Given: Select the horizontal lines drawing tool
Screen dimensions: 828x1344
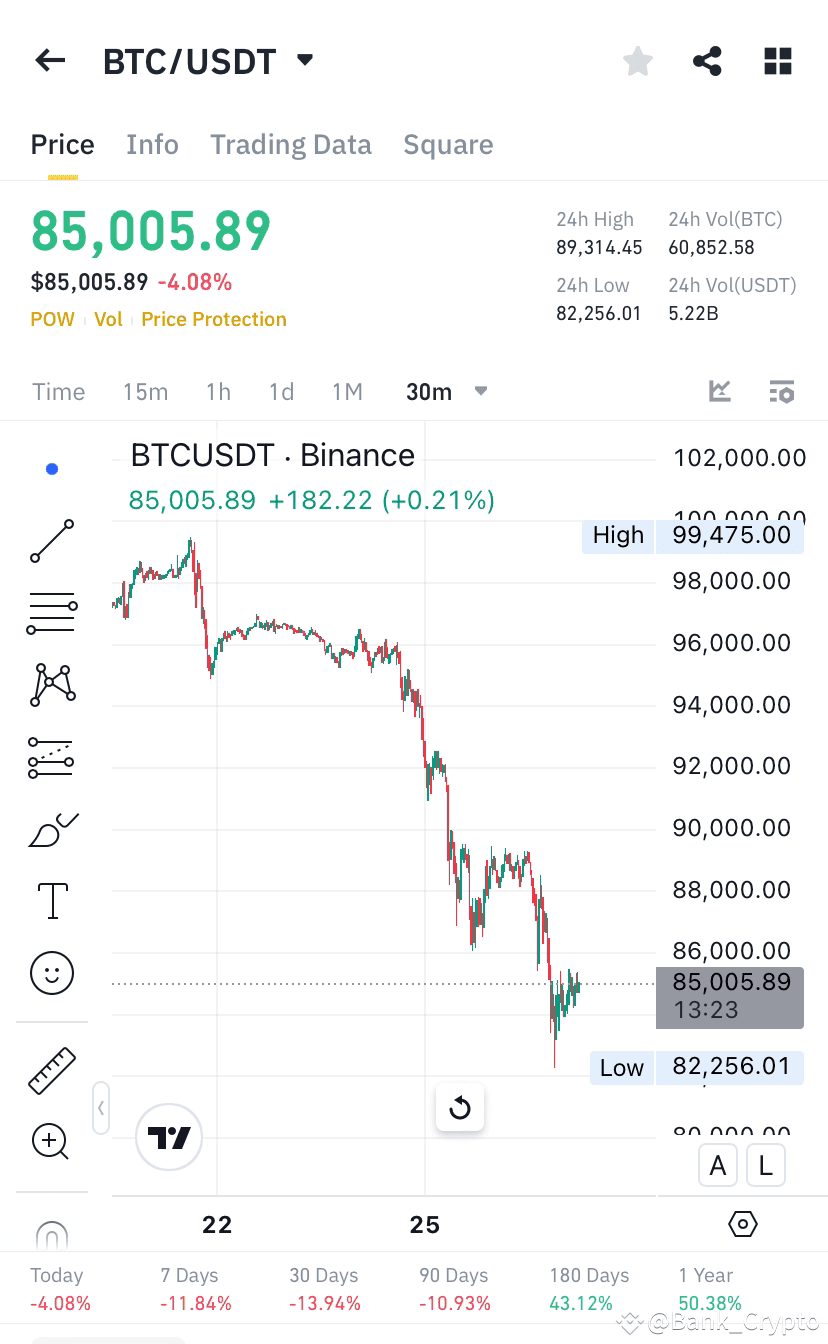Looking at the screenshot, I should click(x=51, y=611).
